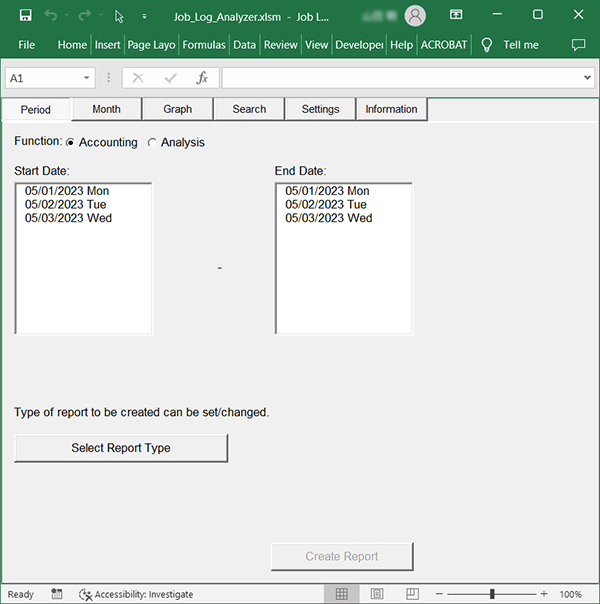Click the Enter checkmark formula bar icon
Image resolution: width=600 pixels, height=604 pixels.
click(170, 78)
